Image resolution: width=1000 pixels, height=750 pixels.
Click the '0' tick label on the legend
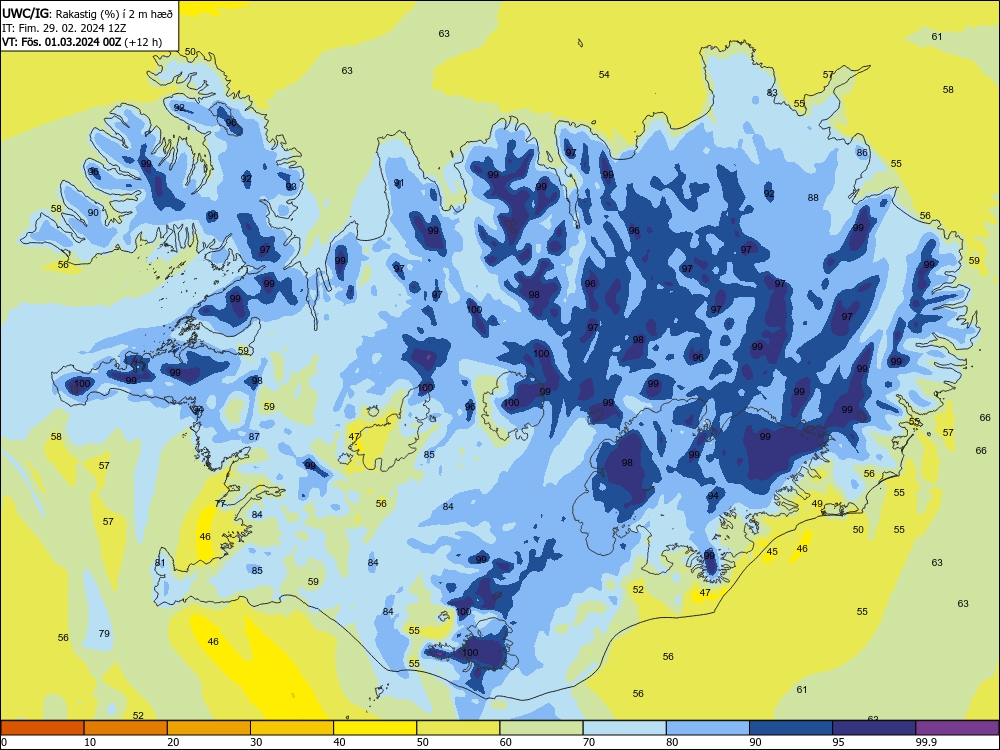click(4, 742)
